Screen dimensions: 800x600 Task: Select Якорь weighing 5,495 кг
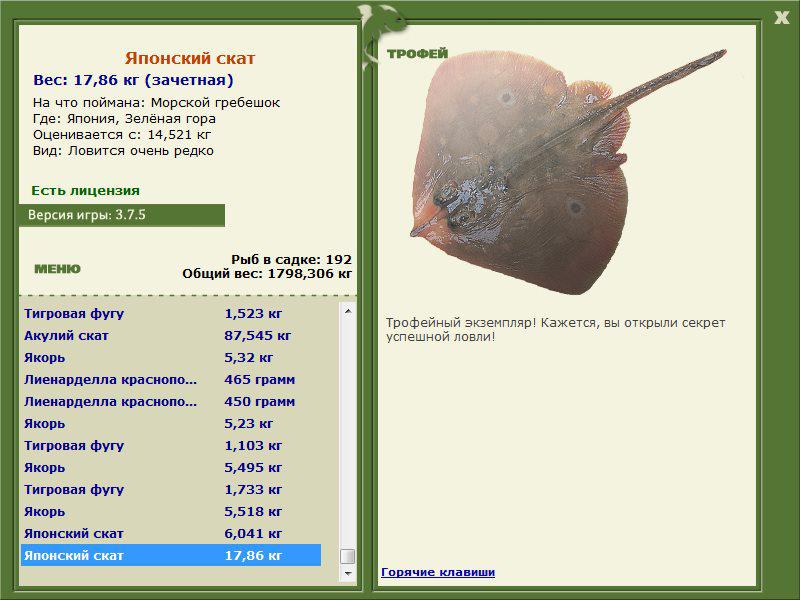click(171, 467)
